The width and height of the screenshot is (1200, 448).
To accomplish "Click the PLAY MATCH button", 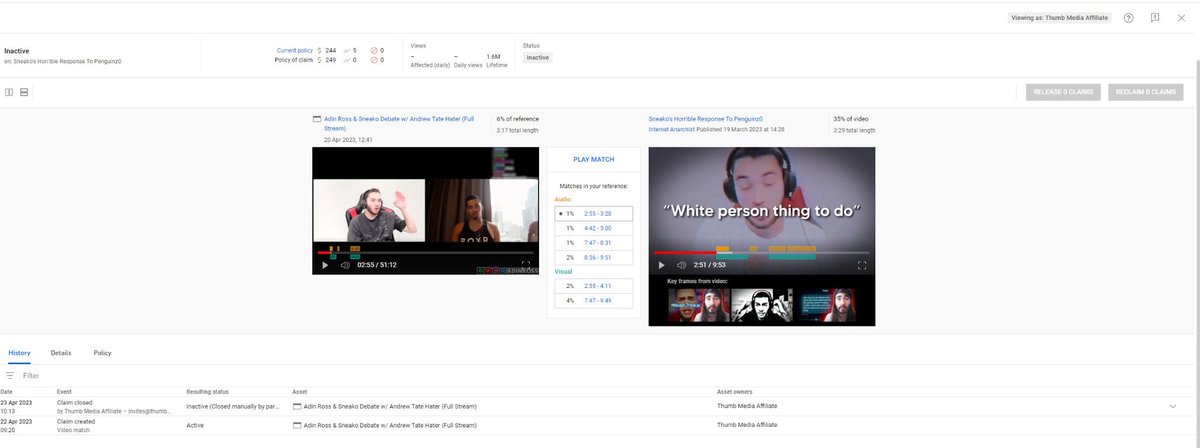I will click(594, 159).
